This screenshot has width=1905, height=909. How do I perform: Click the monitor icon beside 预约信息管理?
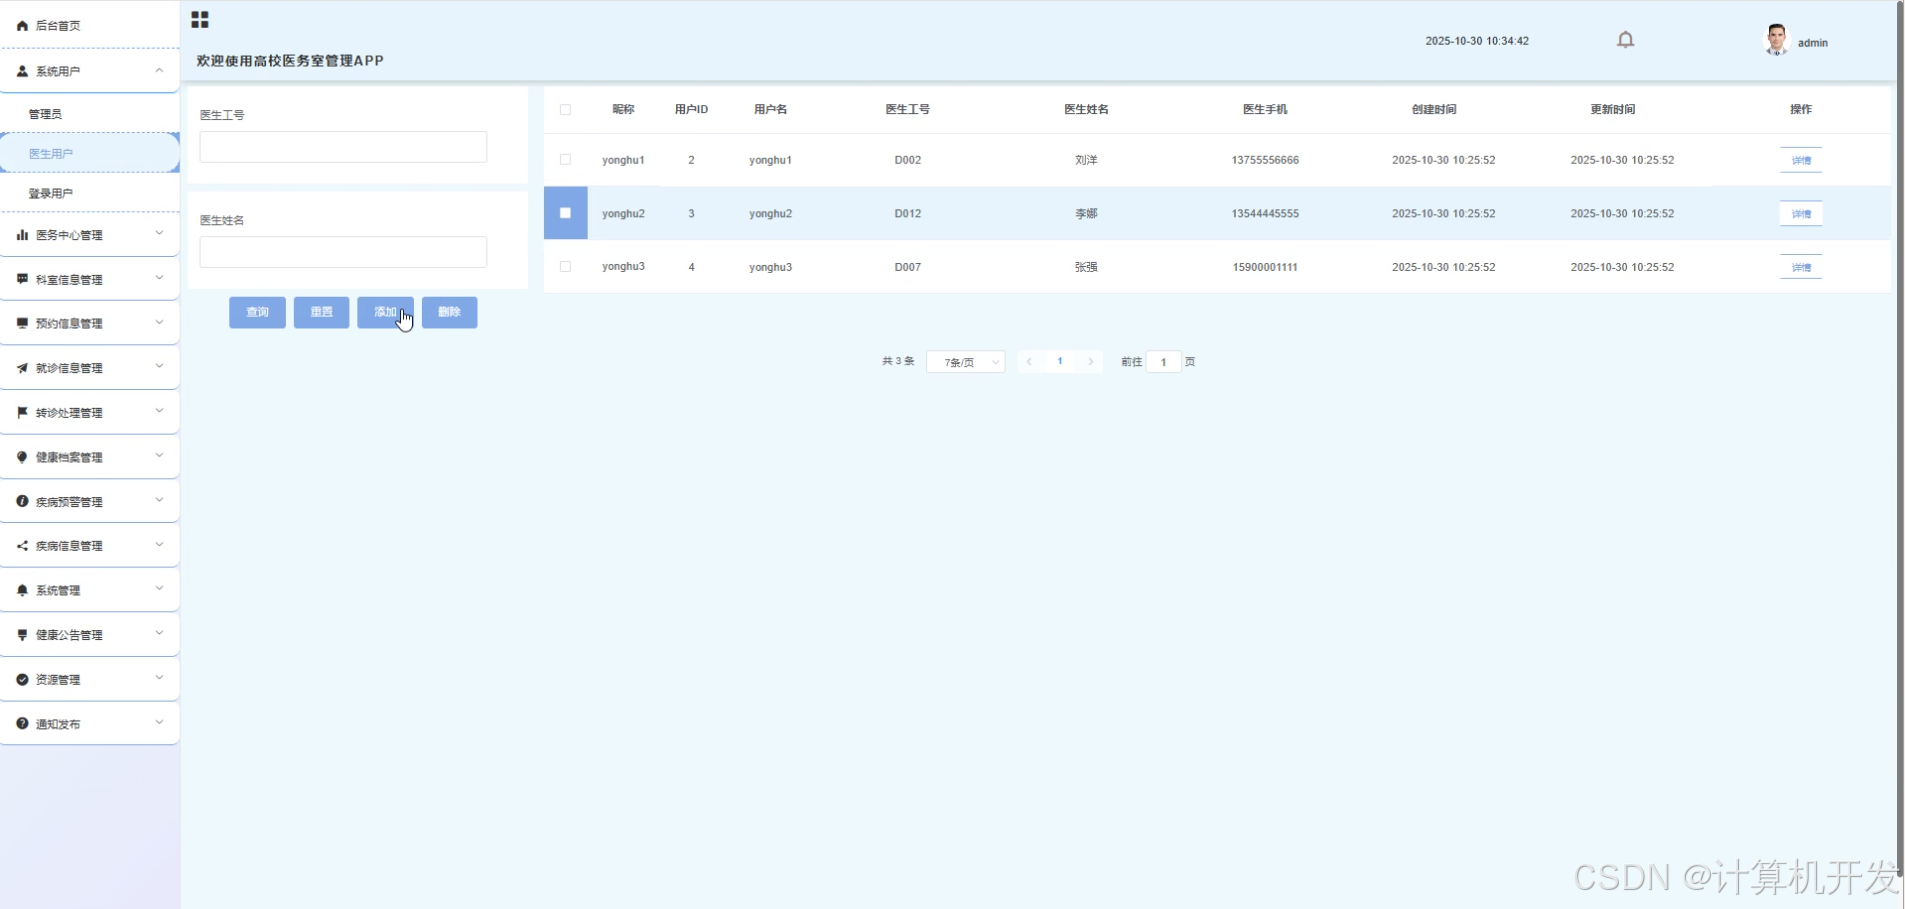[x=22, y=323]
